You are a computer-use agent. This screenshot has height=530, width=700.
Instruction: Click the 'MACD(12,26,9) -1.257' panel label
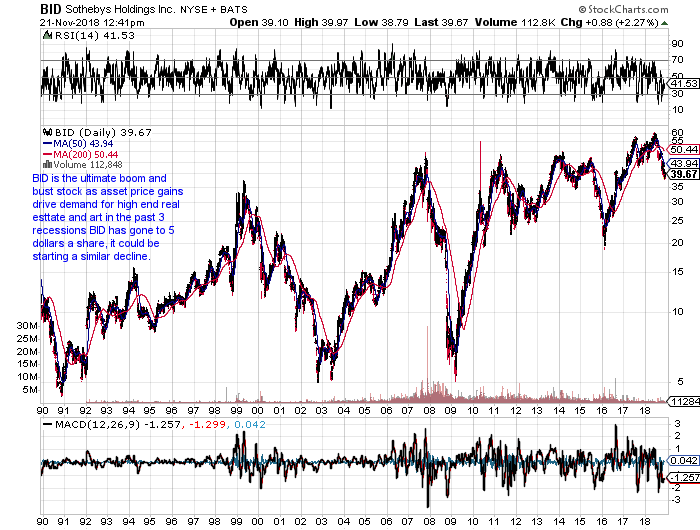pyautogui.click(x=118, y=425)
